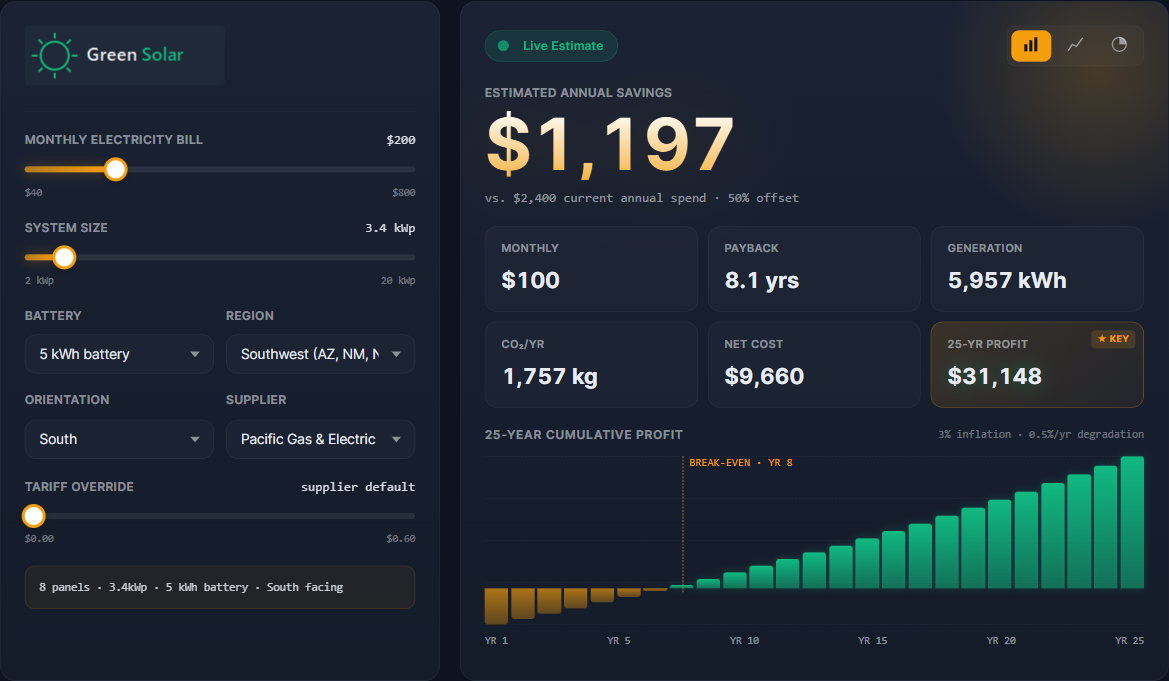Click the tallest green bar for year 25
This screenshot has height=681, width=1169.
point(1132,522)
